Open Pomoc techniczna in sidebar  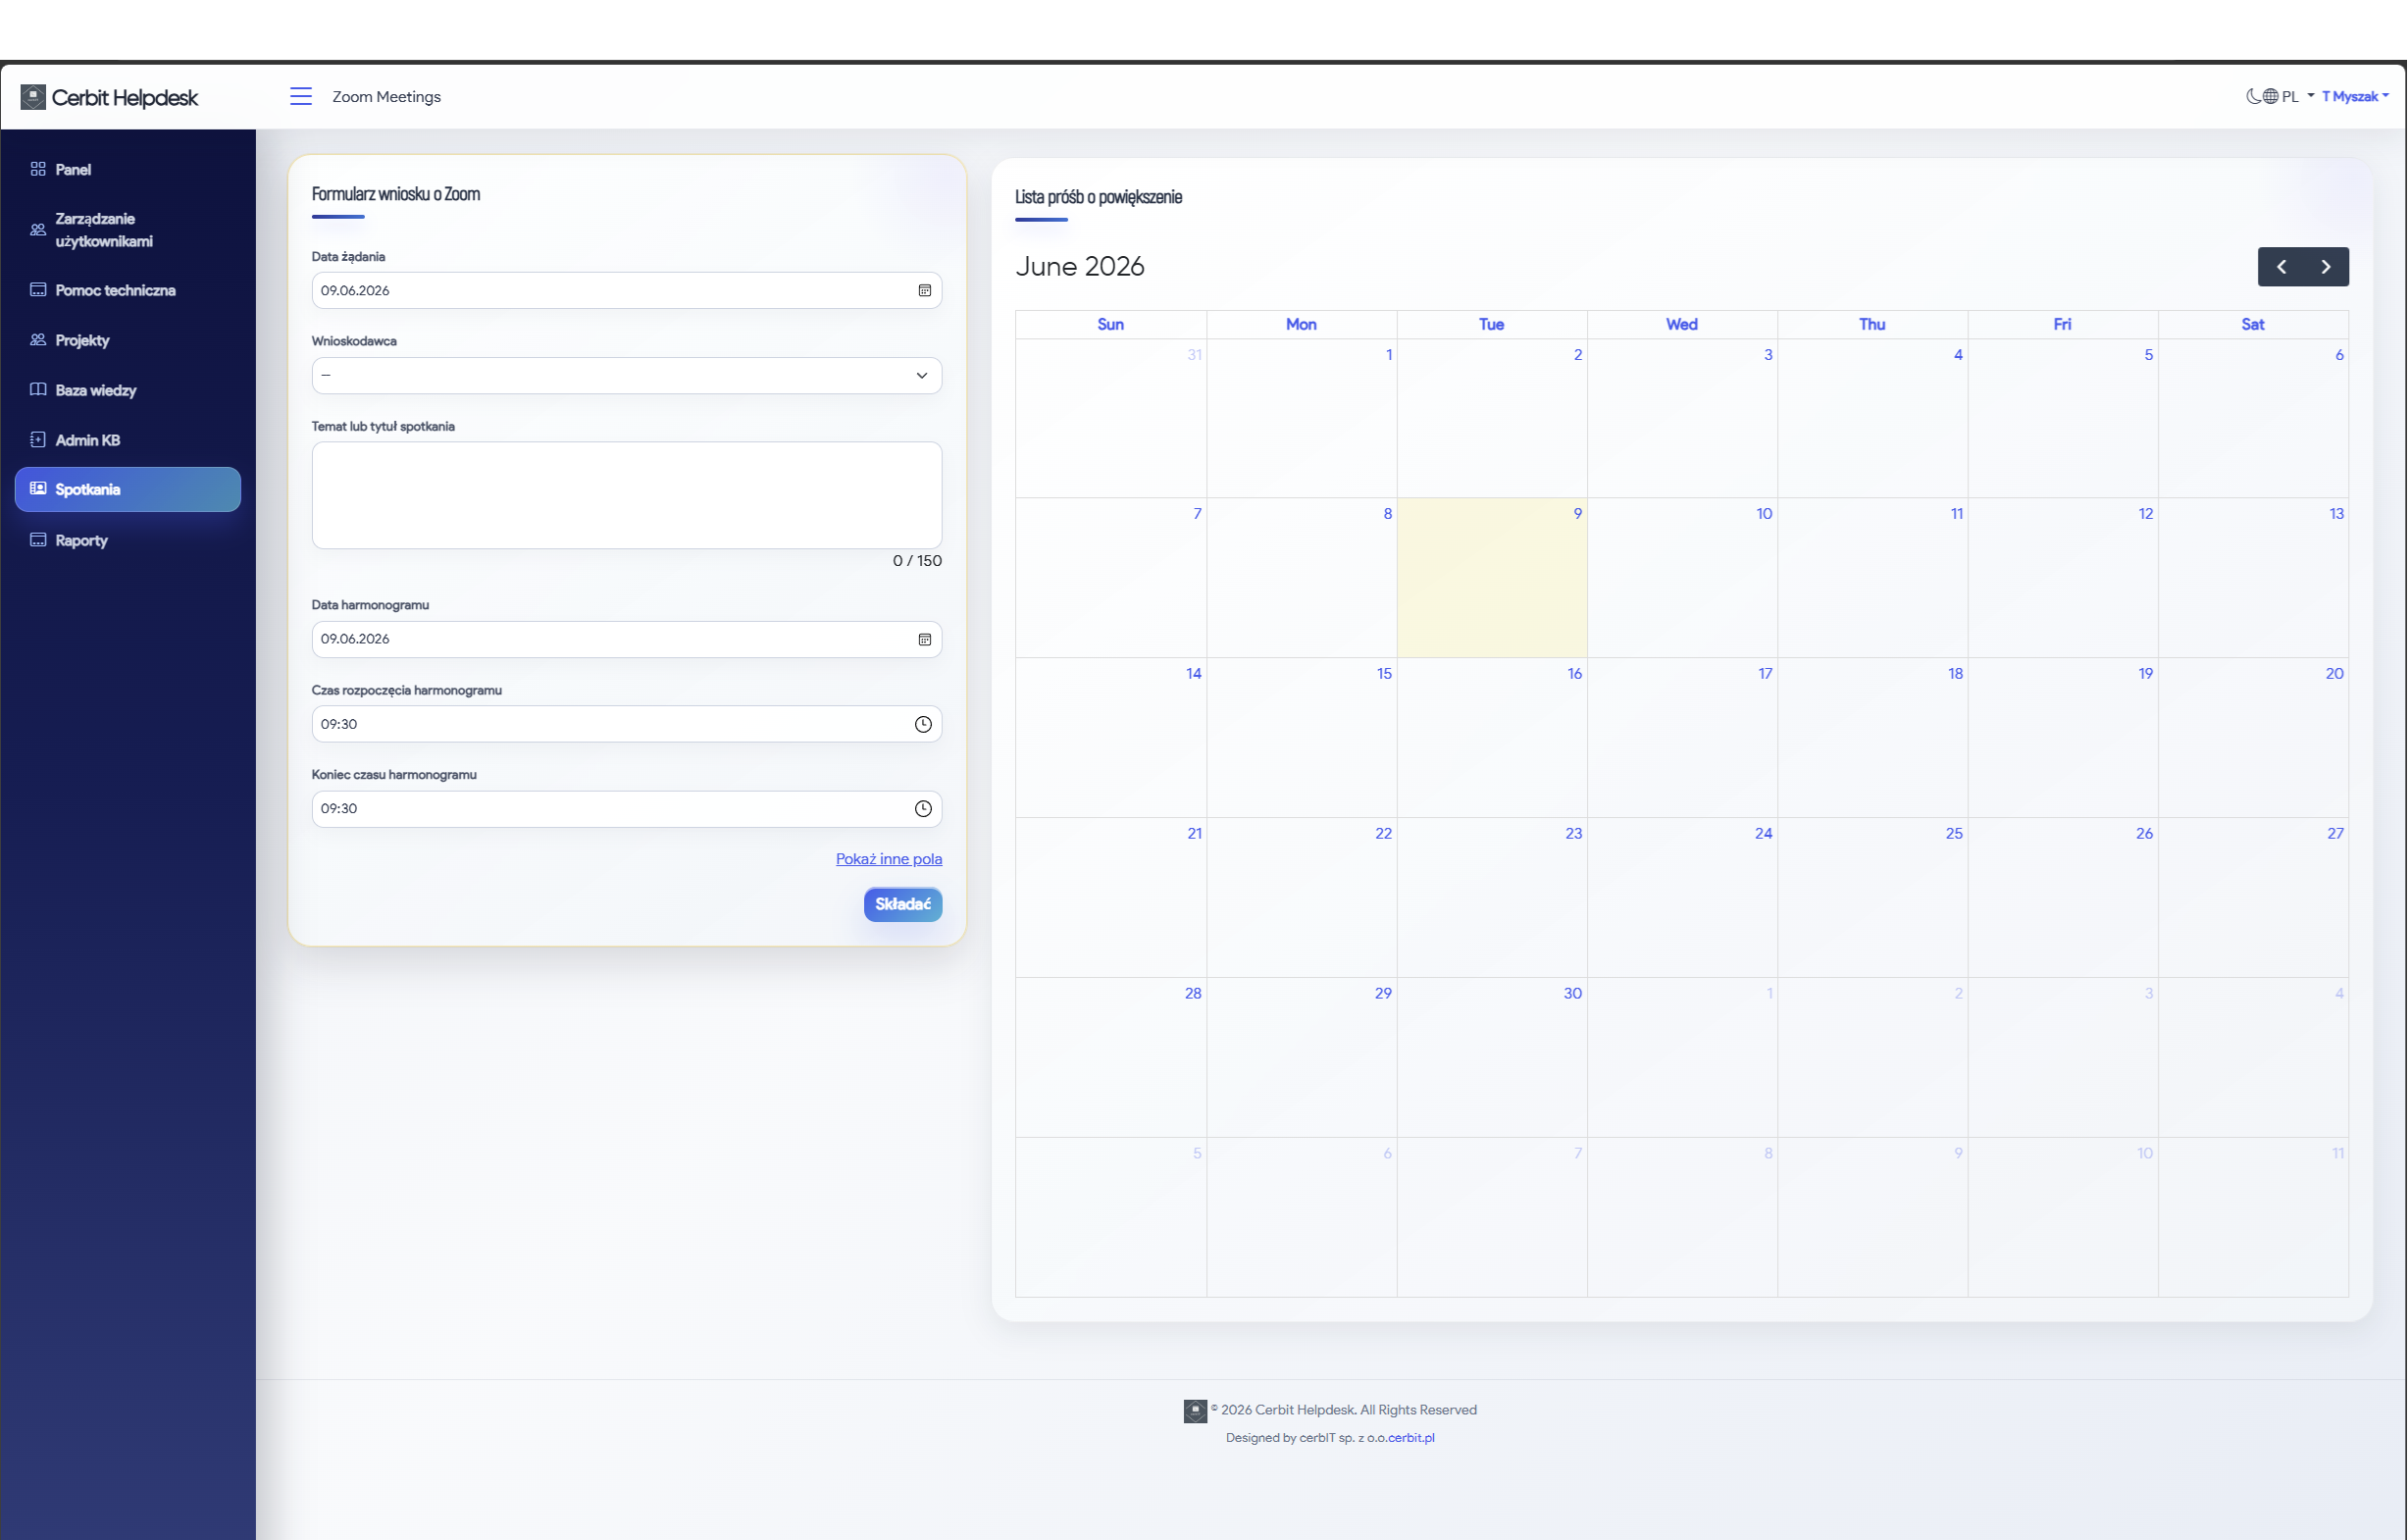point(128,290)
